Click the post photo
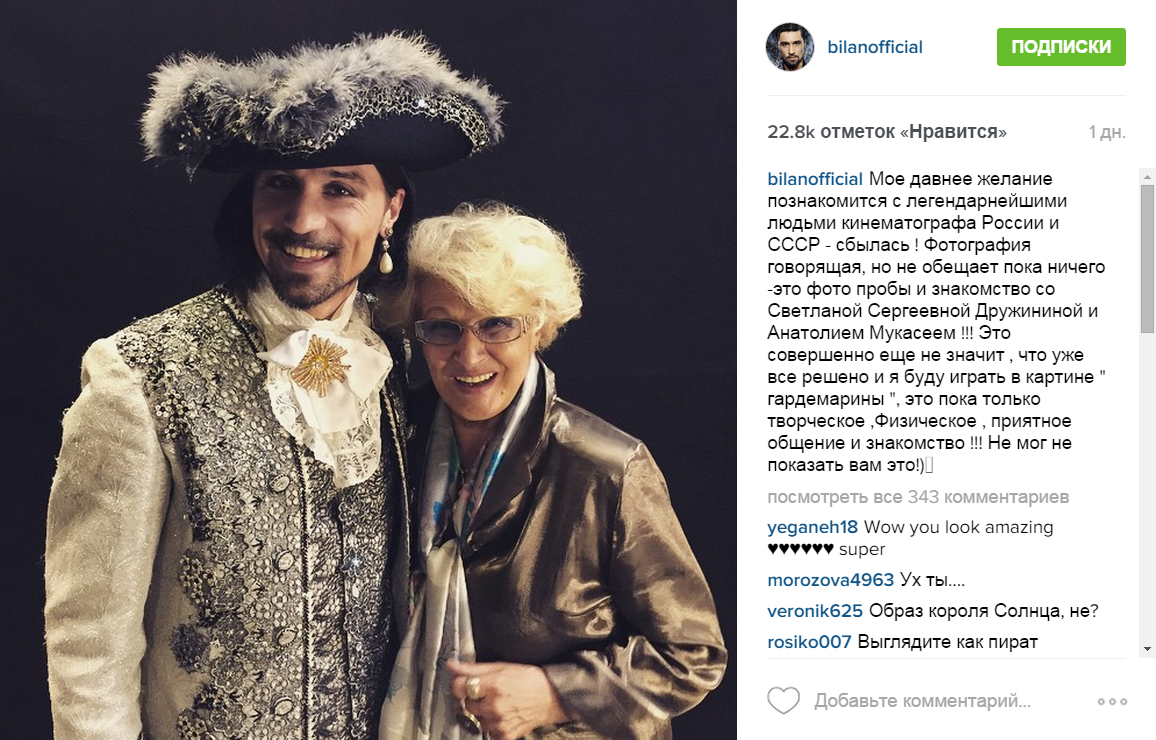Image resolution: width=1156 pixels, height=740 pixels. click(x=369, y=370)
